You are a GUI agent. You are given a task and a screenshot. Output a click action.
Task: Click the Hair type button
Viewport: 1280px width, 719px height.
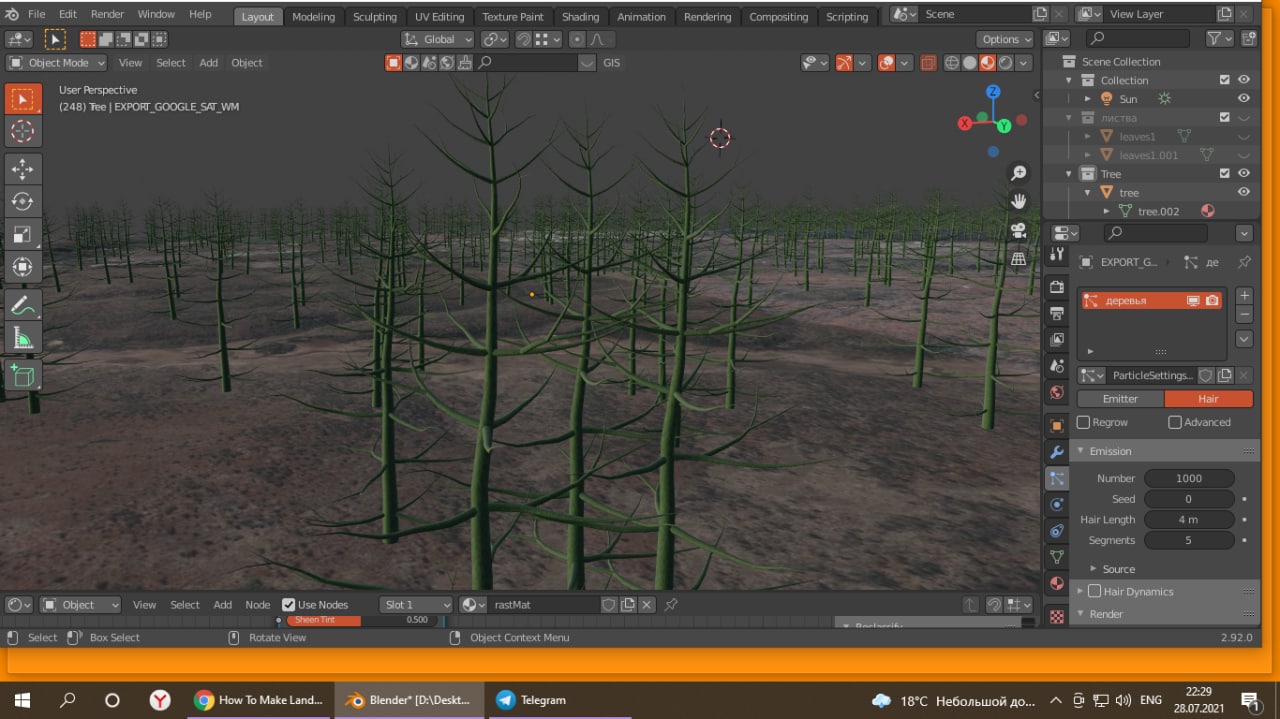(1208, 398)
